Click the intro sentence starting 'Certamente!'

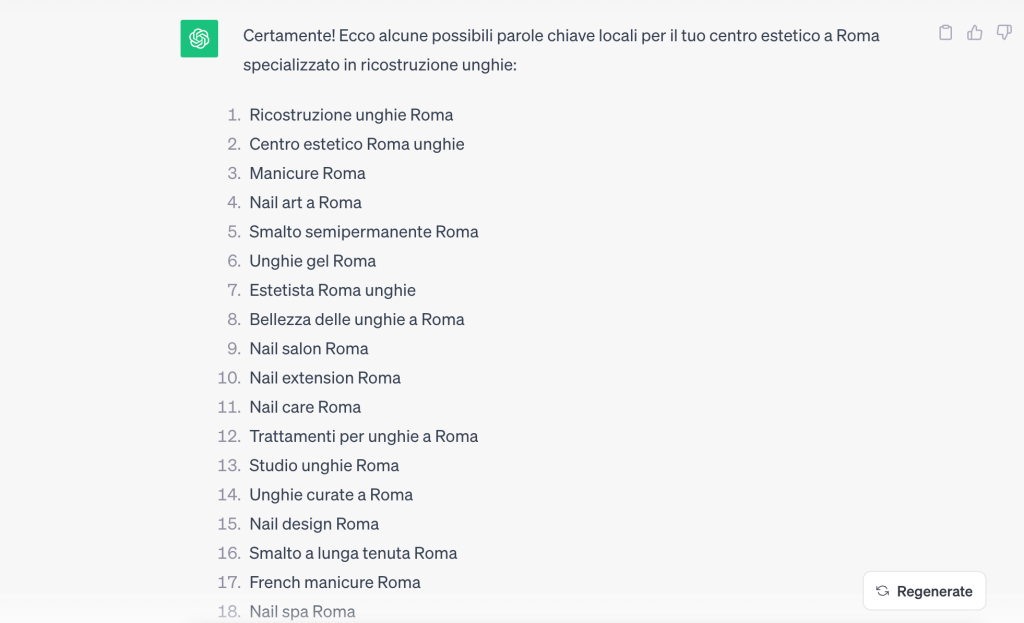coord(561,50)
